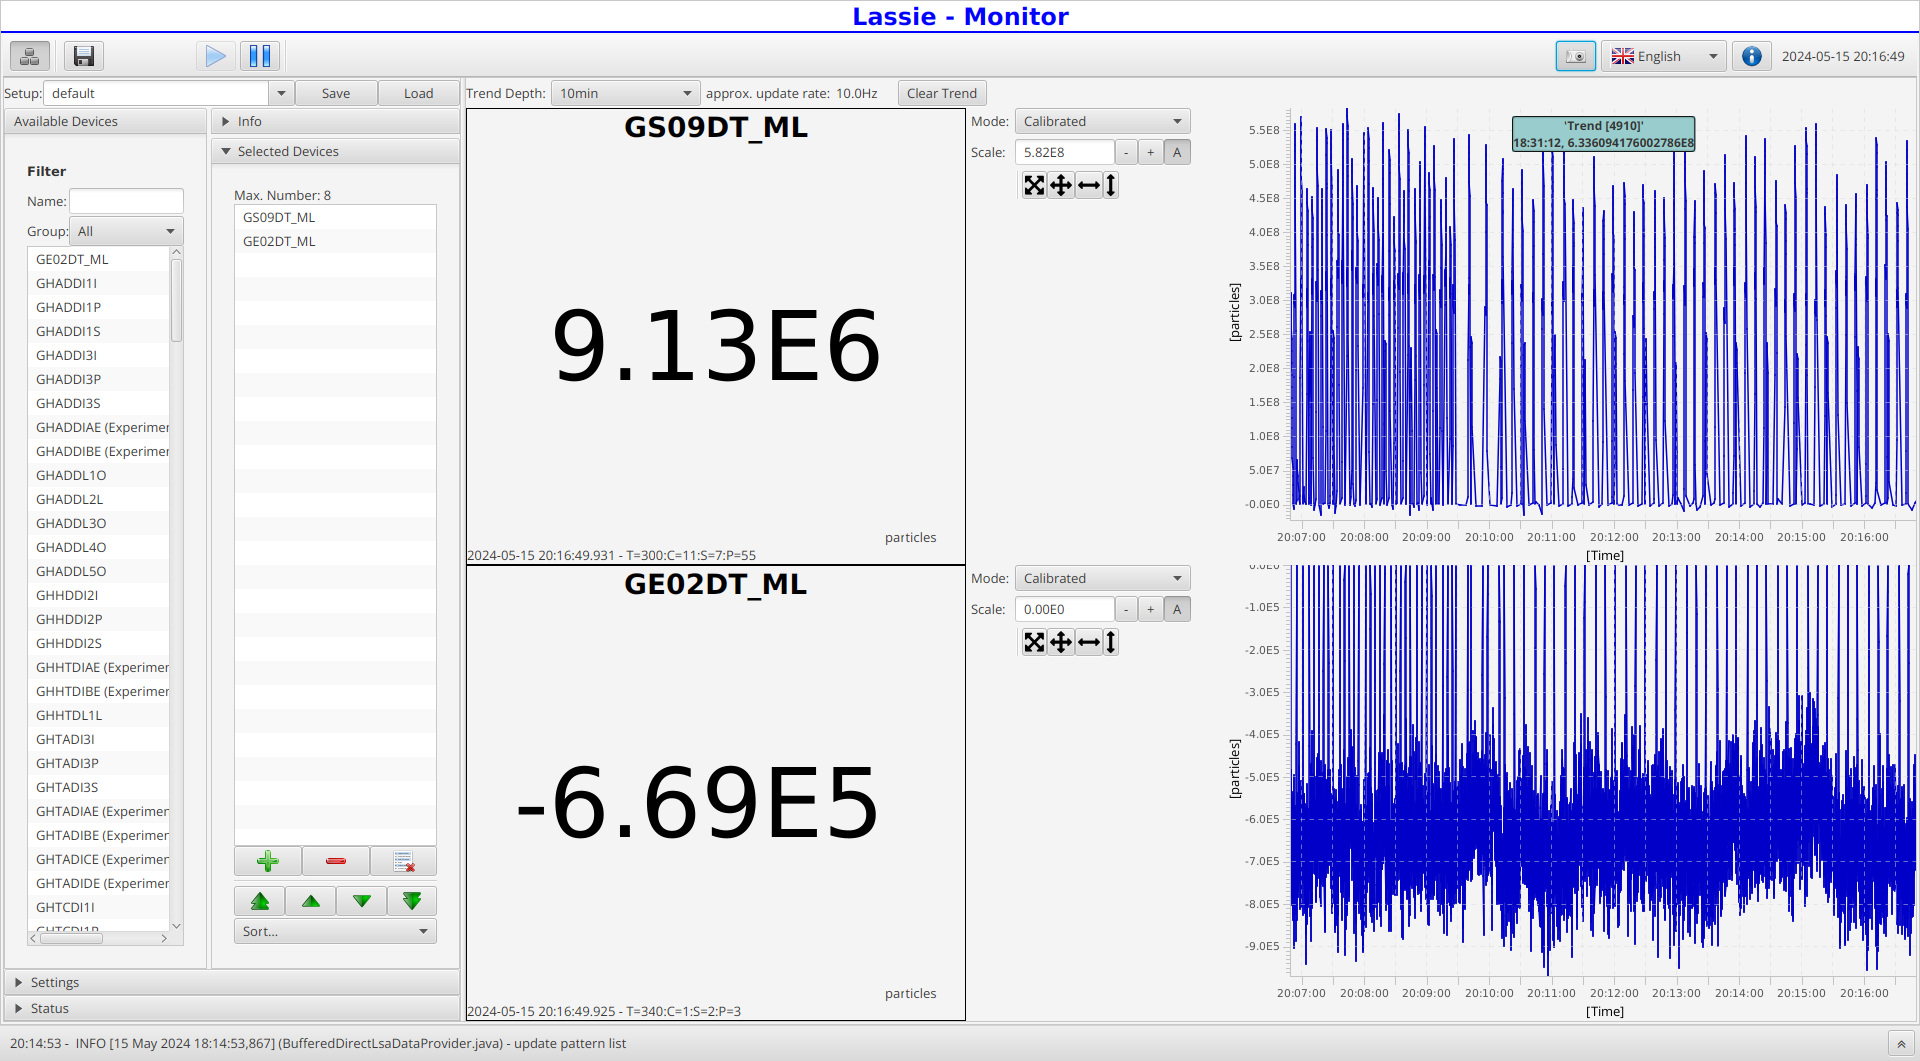
Task: Expand log with bottom-right double chevron
Action: (1901, 1044)
